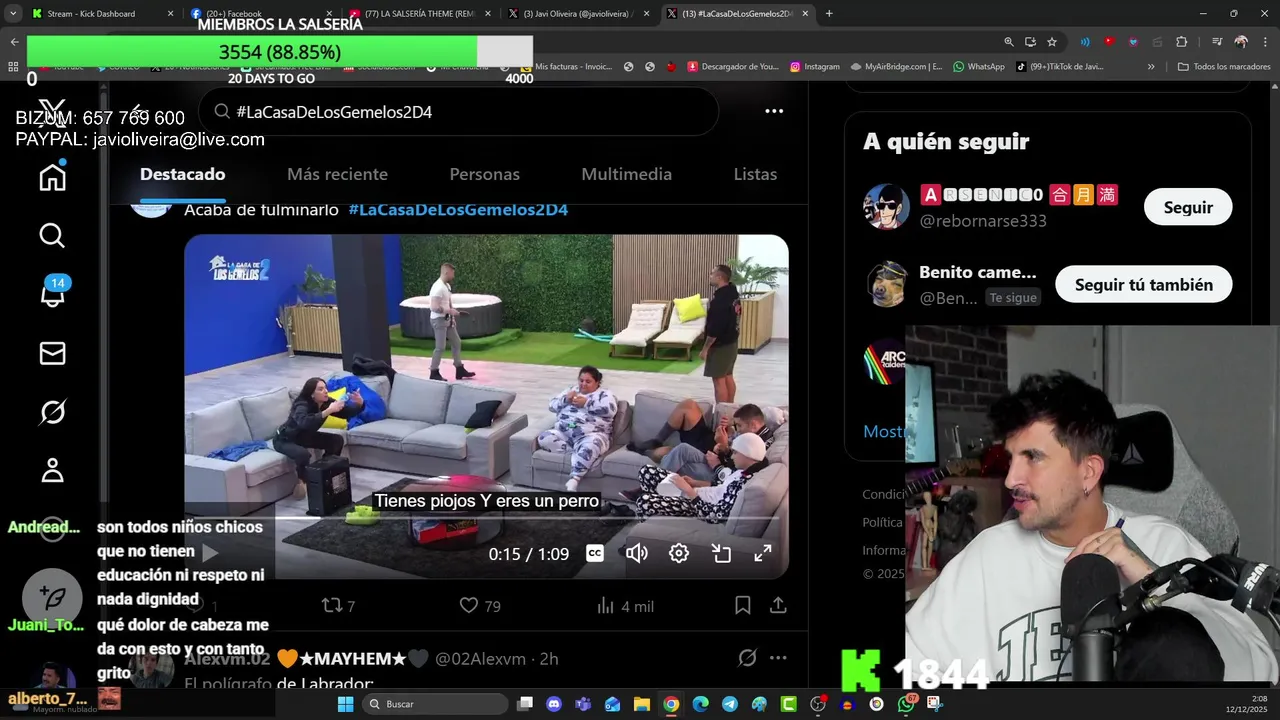Open Discord from the taskbar
The width and height of the screenshot is (1280, 720).
click(554, 704)
